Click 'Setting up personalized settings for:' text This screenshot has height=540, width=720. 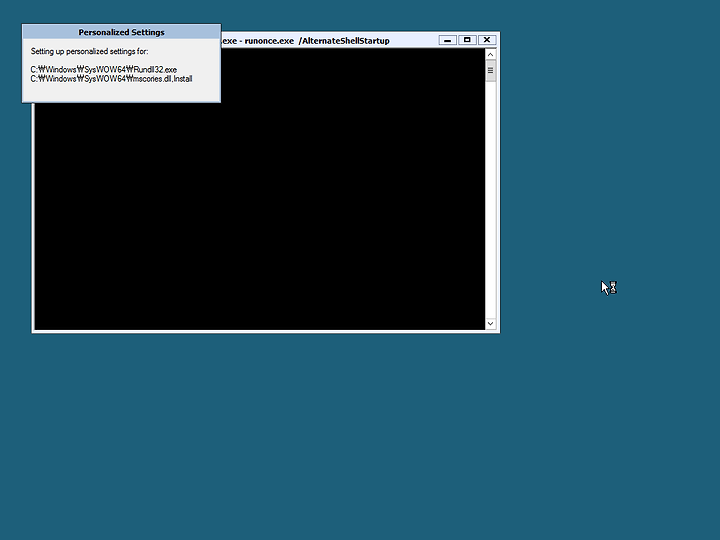tap(90, 51)
